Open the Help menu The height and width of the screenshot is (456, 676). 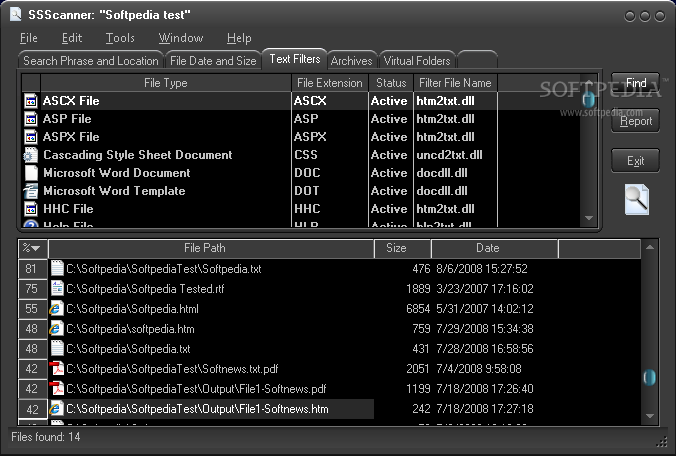click(x=239, y=38)
